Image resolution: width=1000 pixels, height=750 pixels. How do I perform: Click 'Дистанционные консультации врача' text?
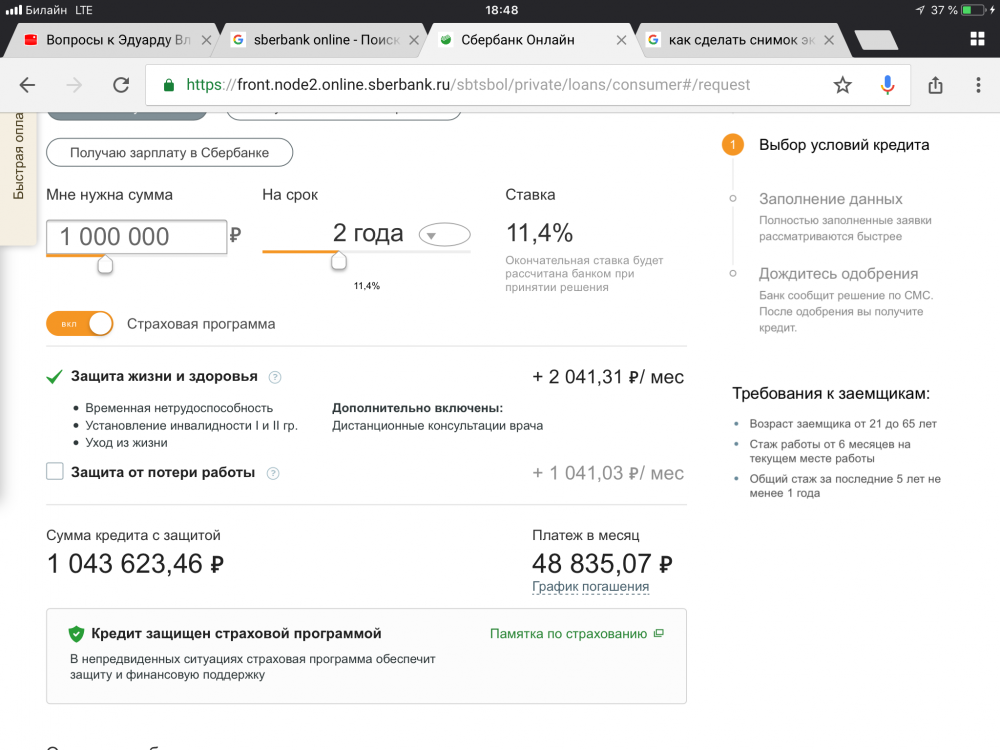point(438,425)
